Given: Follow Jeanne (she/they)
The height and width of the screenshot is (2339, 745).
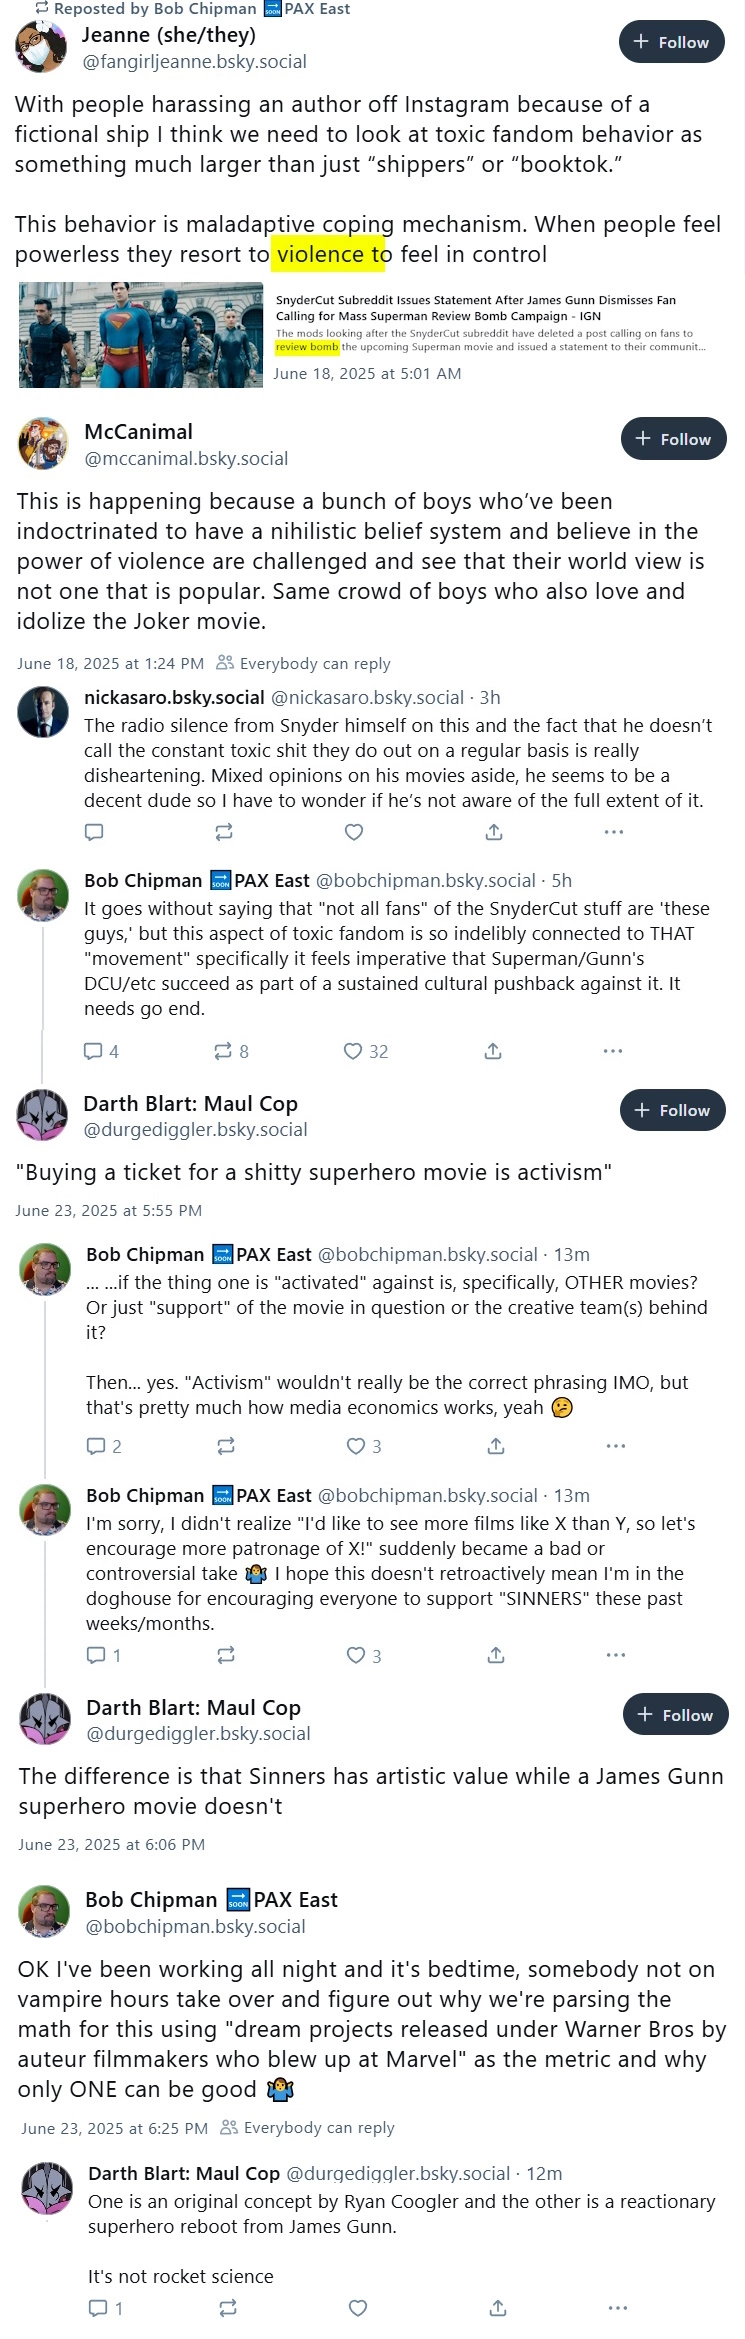Looking at the screenshot, I should [x=672, y=42].
